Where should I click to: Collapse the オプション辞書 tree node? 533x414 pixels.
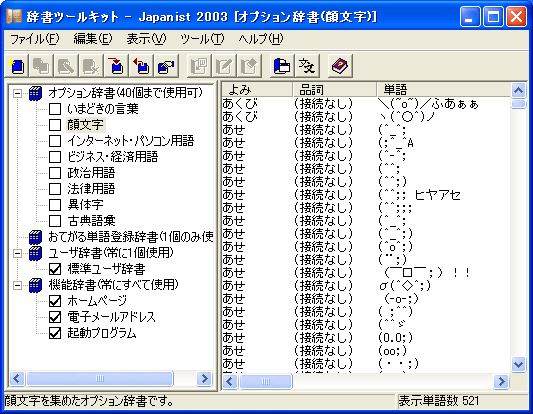click(x=17, y=93)
